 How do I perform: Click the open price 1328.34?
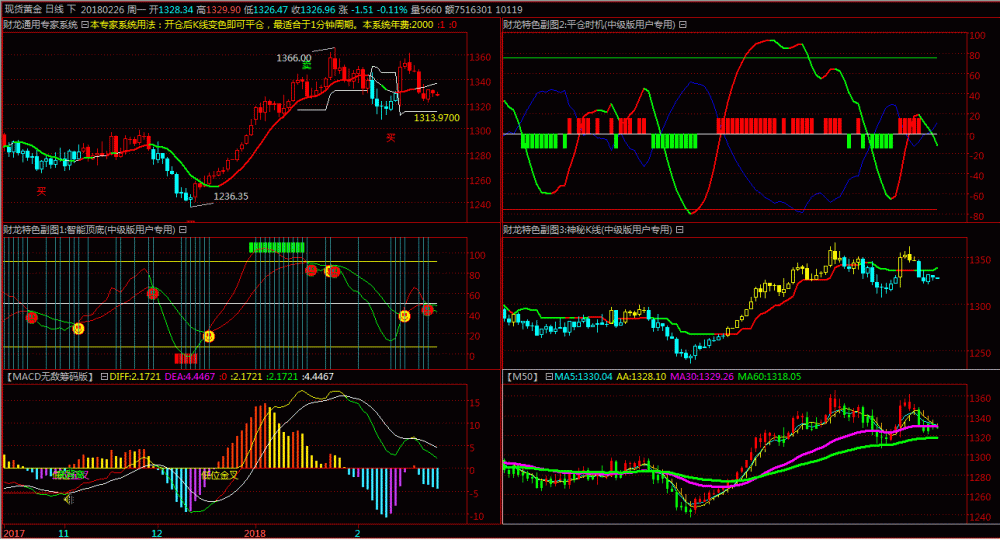pyautogui.click(x=176, y=10)
